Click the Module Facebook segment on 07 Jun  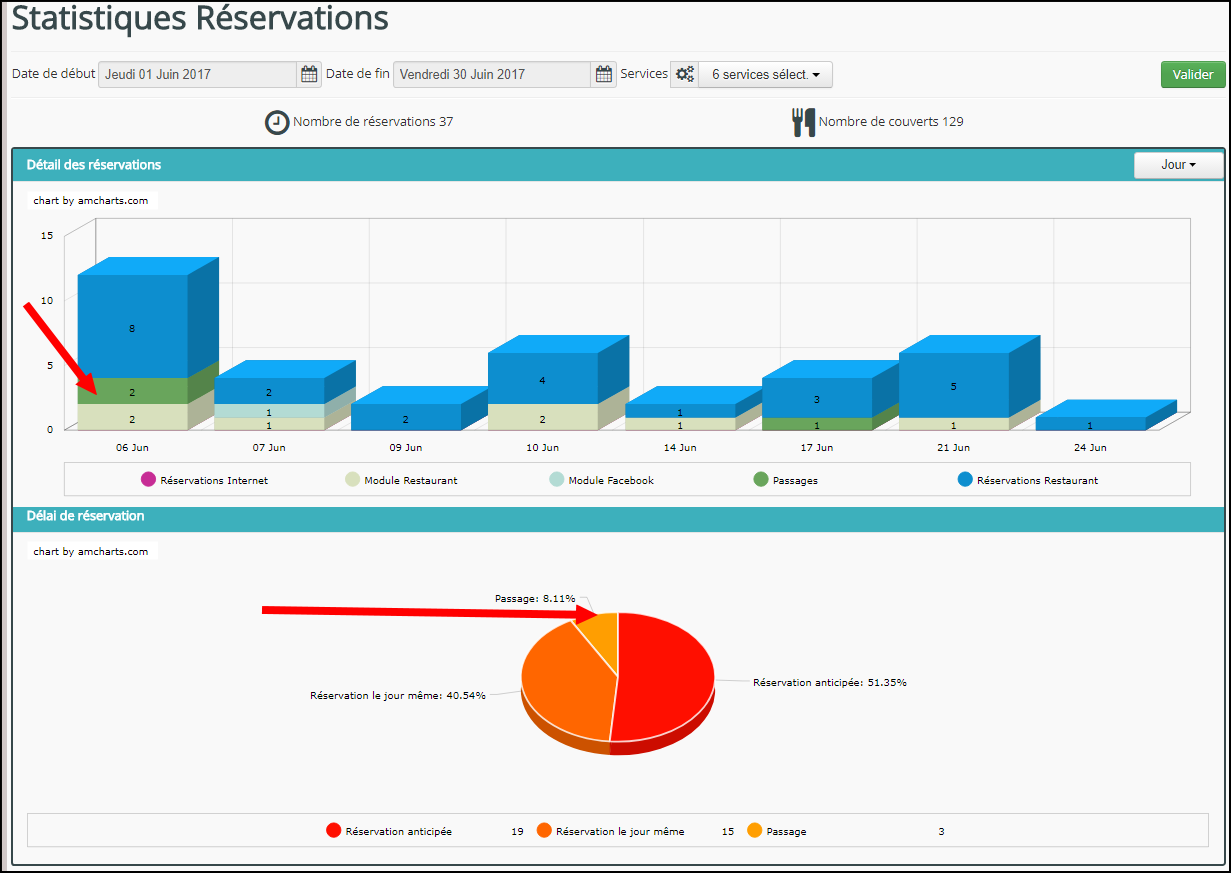[x=269, y=411]
